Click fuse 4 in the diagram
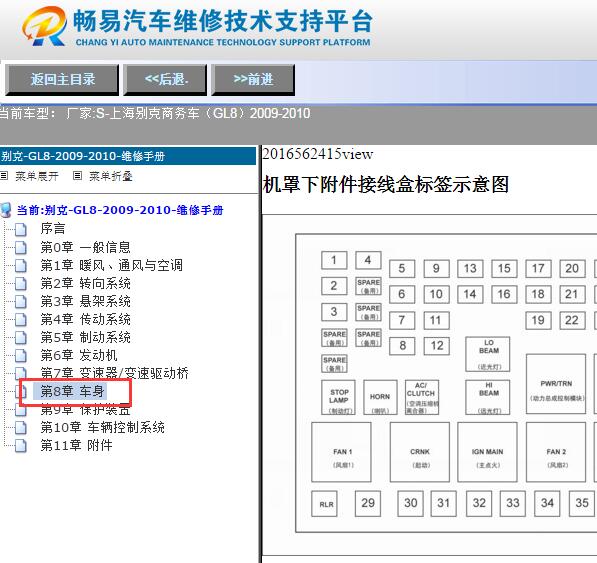This screenshot has width=597, height=563. [x=368, y=260]
